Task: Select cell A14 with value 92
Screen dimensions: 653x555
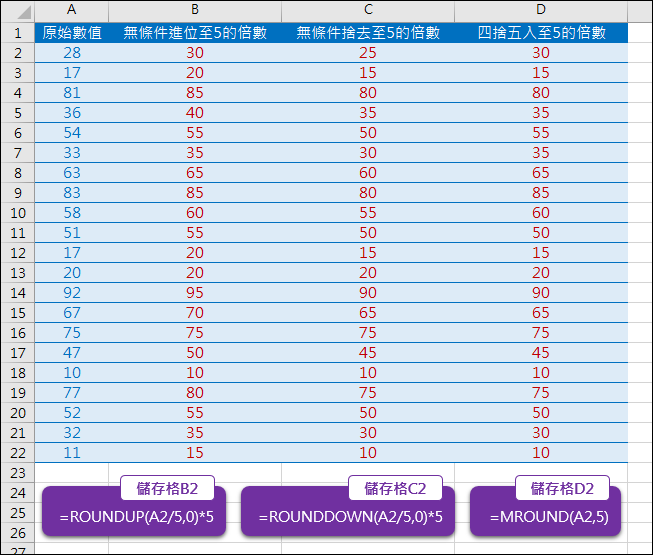Action: tap(72, 293)
